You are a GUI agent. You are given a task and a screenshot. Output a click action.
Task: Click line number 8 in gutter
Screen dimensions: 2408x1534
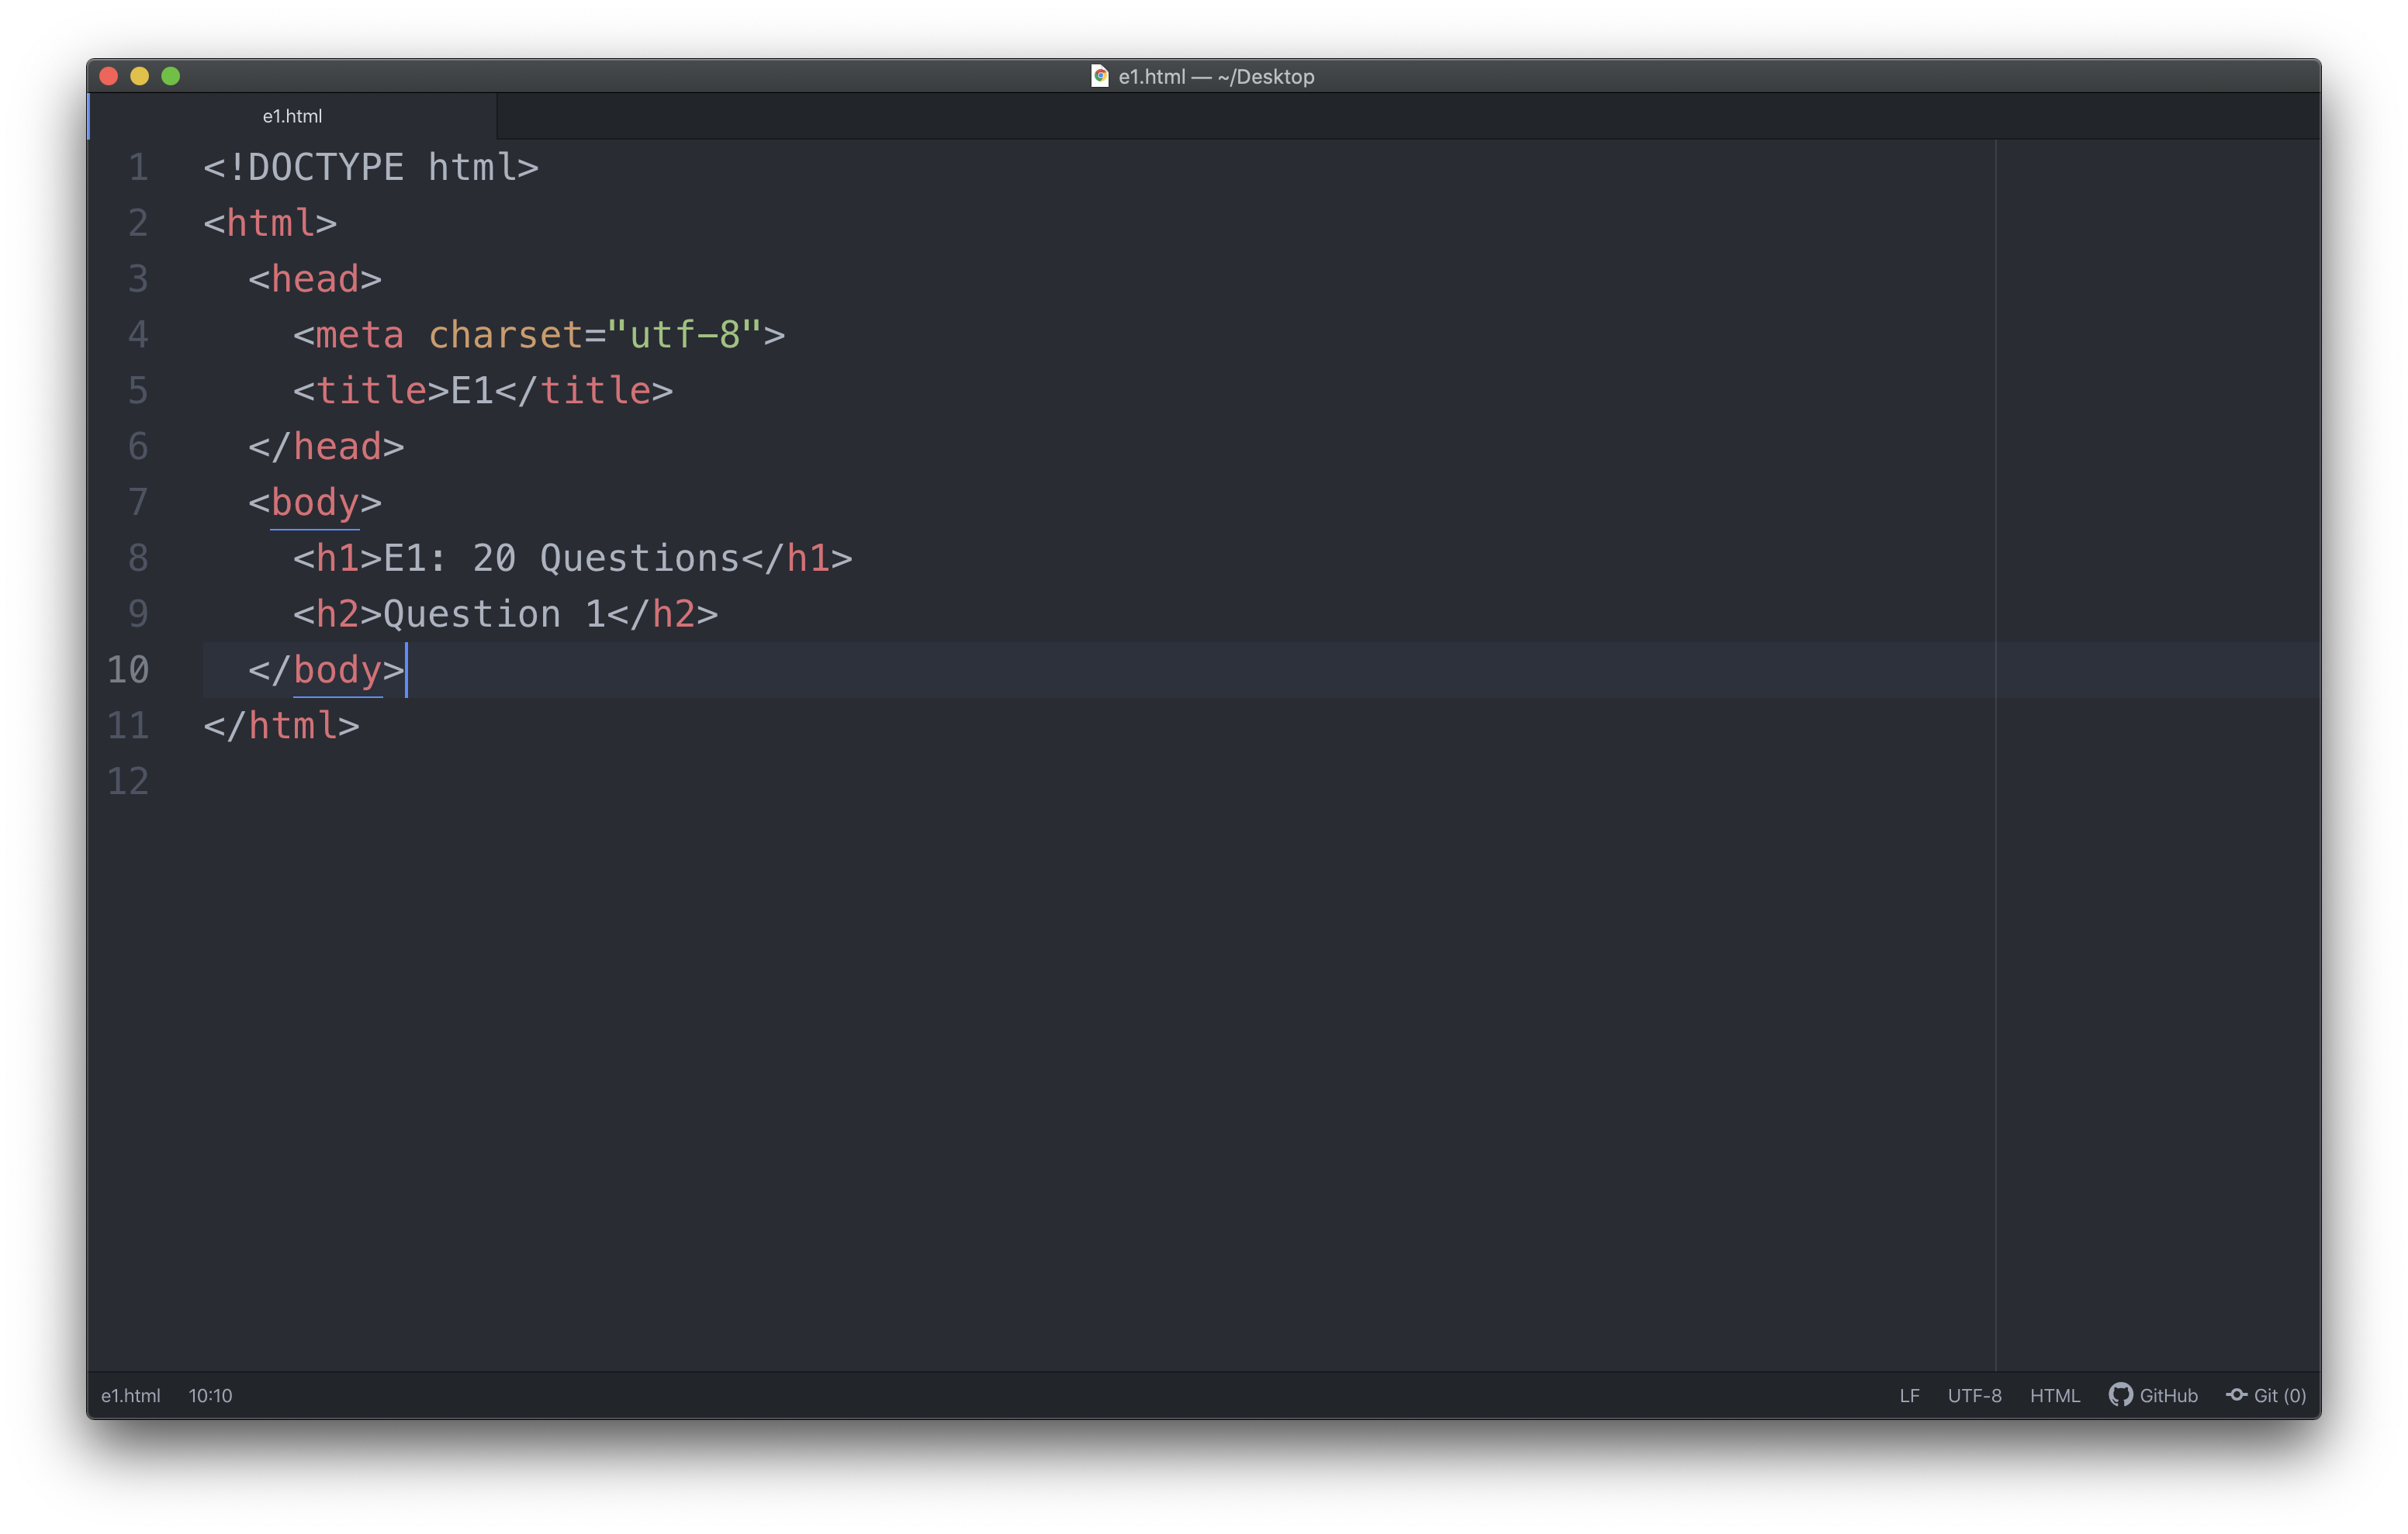[x=138, y=558]
